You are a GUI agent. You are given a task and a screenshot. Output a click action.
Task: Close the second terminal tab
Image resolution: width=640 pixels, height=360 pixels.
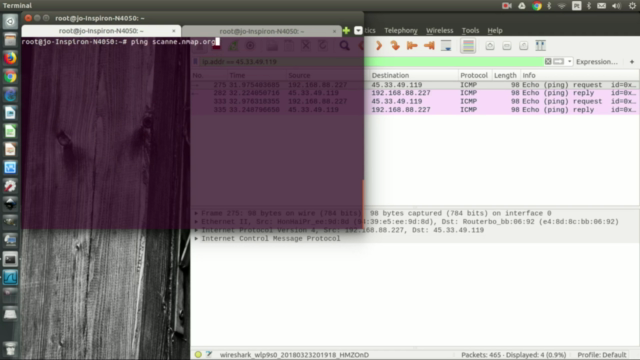(334, 31)
